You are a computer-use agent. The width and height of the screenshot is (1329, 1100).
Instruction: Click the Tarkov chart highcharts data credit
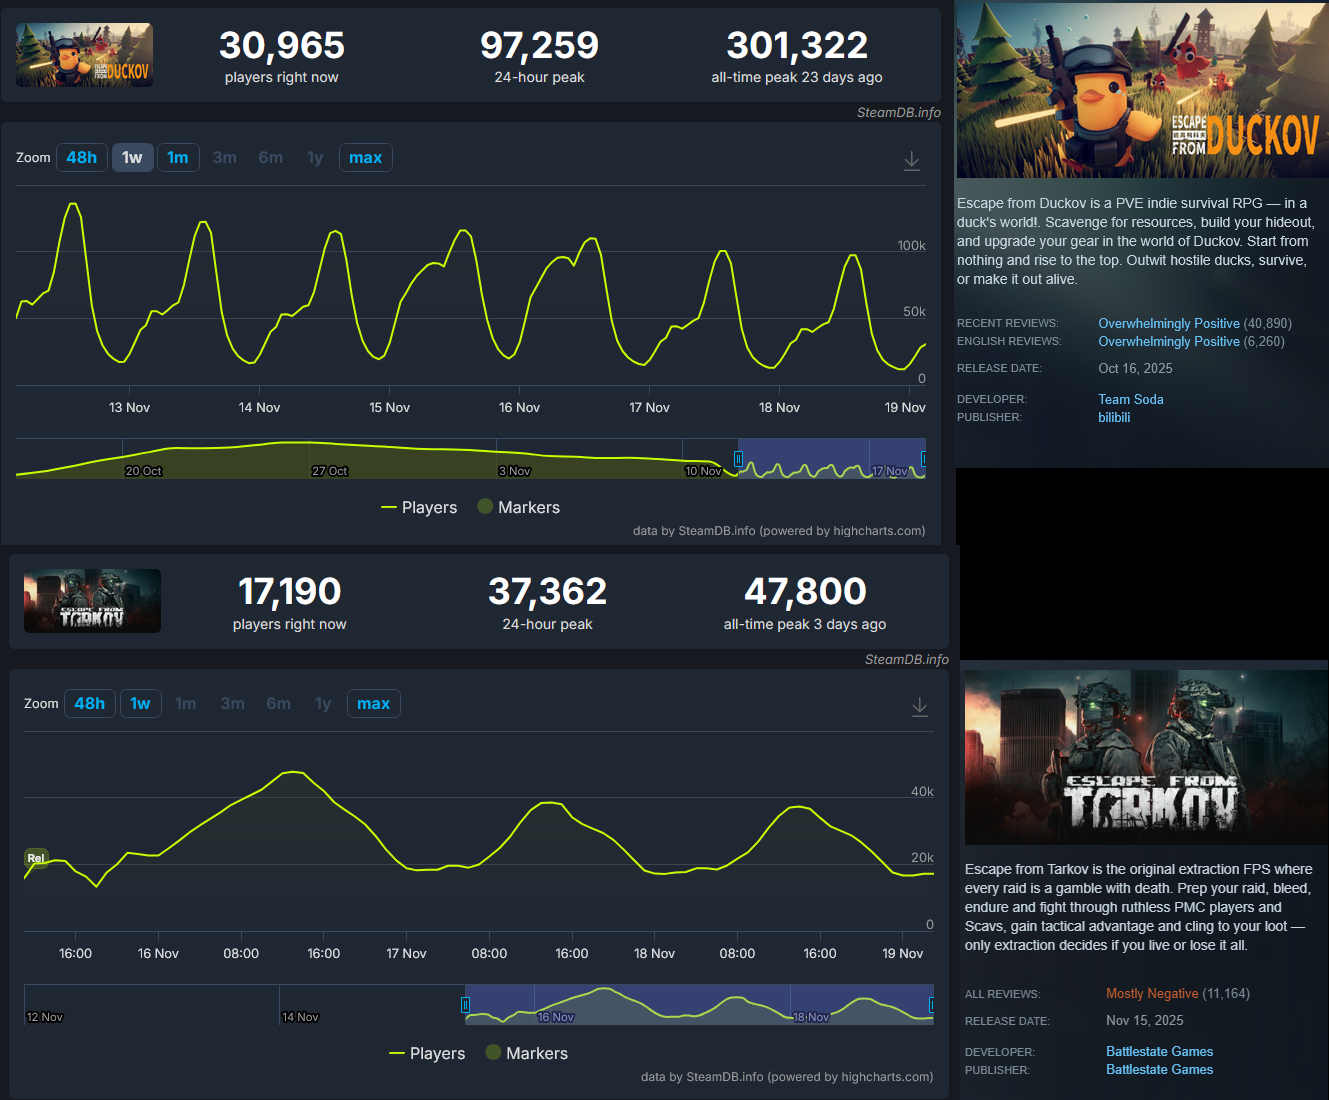pos(787,1077)
